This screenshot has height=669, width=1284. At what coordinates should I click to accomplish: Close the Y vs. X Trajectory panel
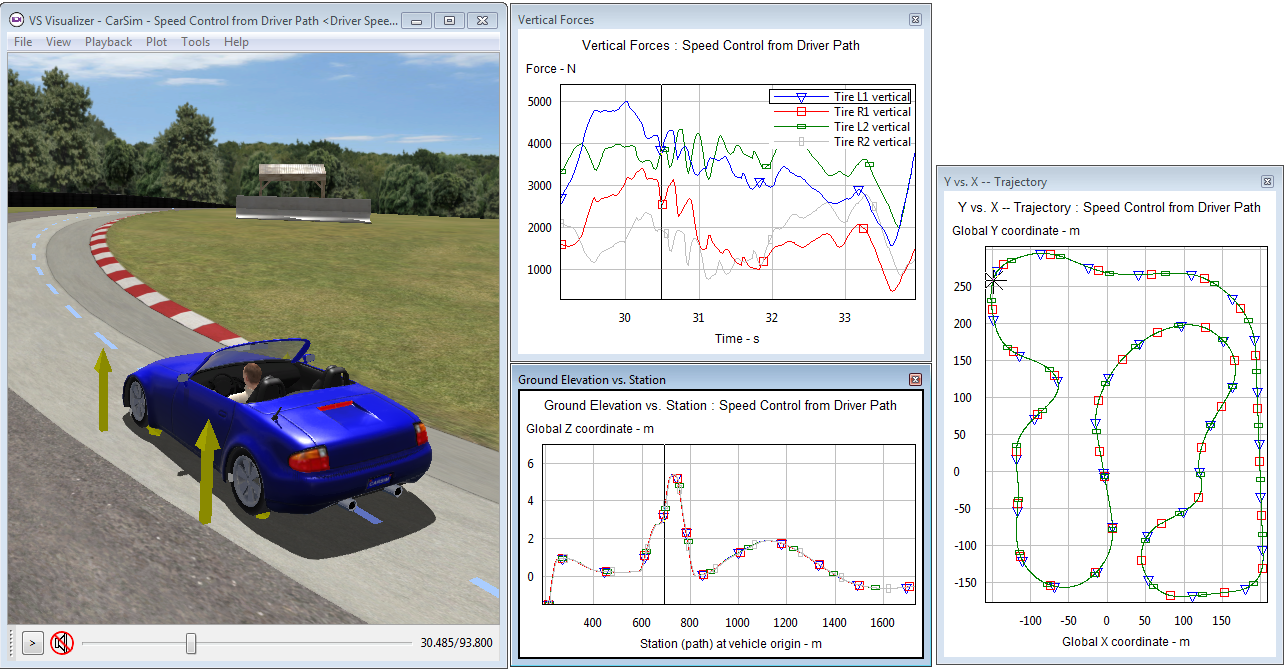[1267, 182]
